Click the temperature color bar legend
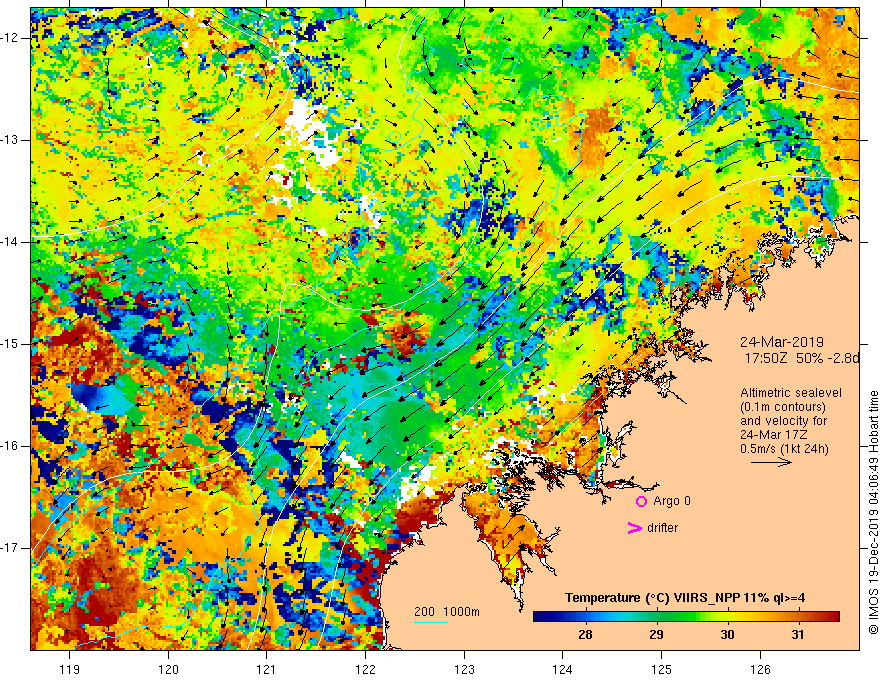Image resolution: width=880 pixels, height=680 pixels. coord(686,617)
